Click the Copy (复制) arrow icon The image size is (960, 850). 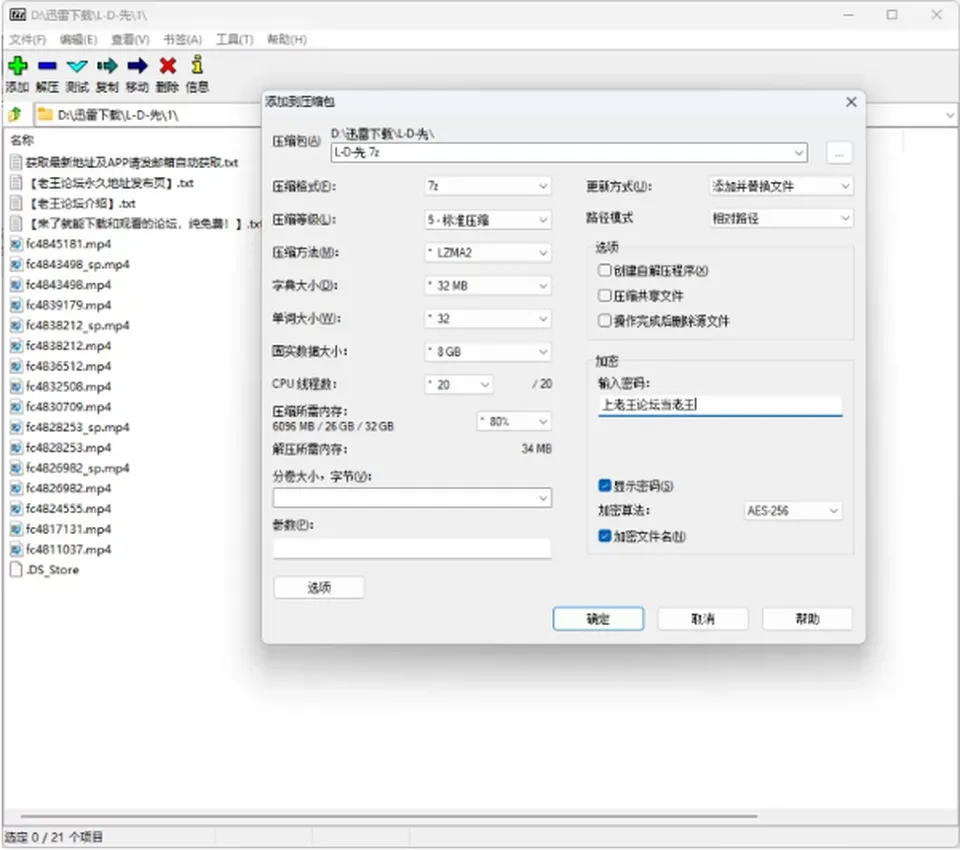(107, 66)
